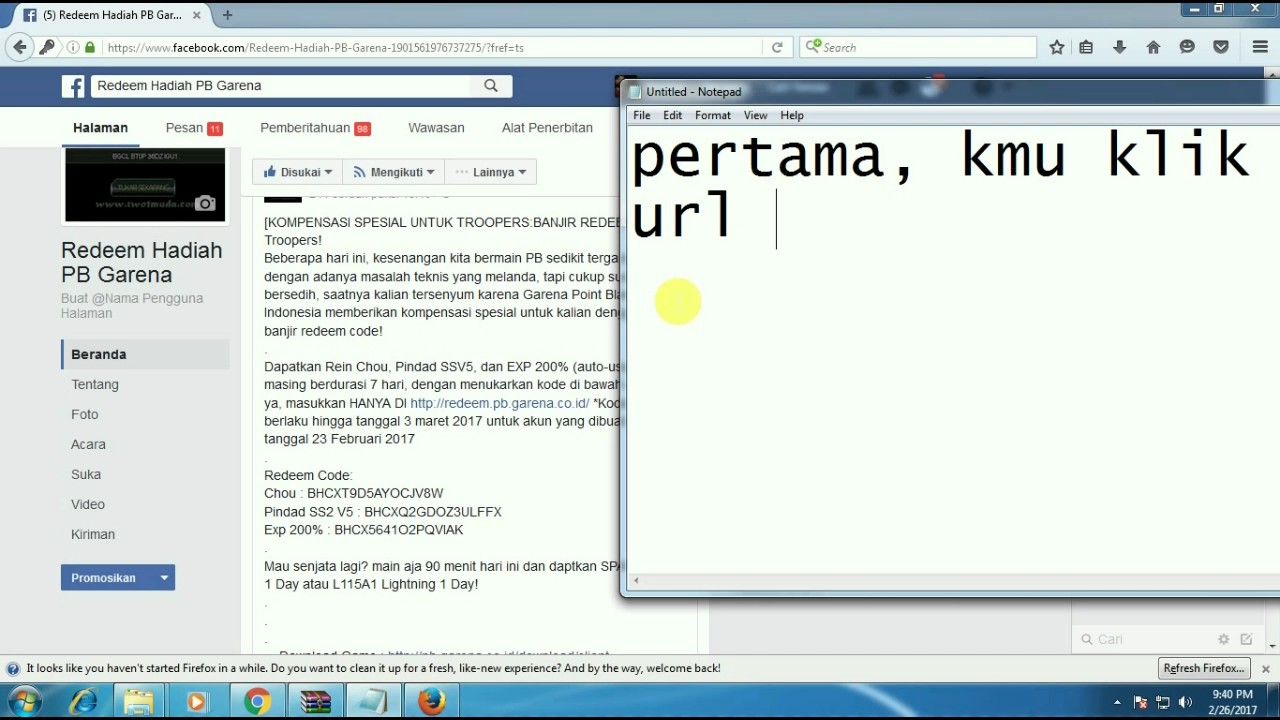Save page to Pocket icon

click(x=1221, y=47)
